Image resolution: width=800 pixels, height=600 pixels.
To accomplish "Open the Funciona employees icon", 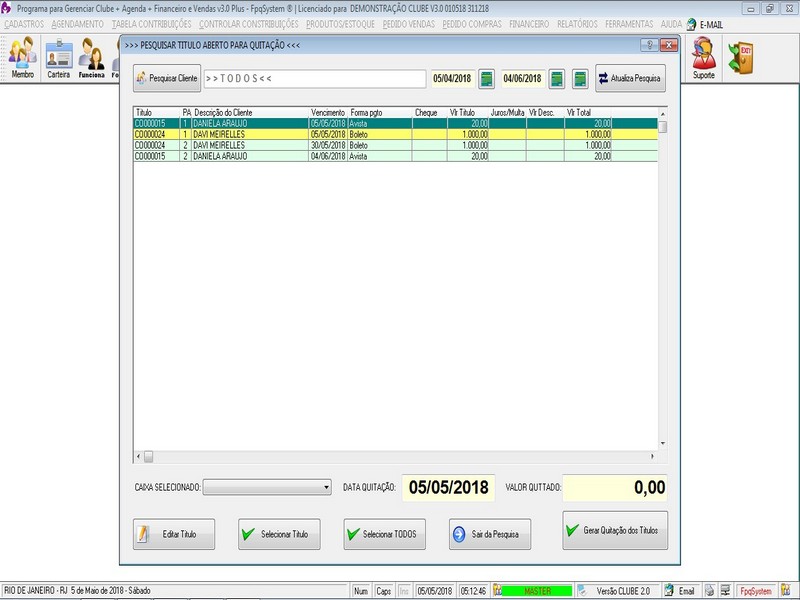I will [91, 58].
